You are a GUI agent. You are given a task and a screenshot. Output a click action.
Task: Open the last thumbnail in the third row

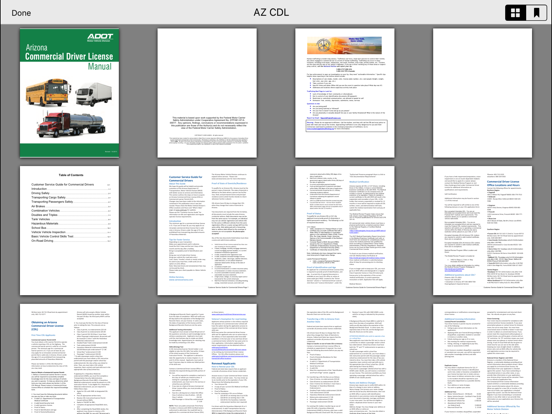pos(482,359)
